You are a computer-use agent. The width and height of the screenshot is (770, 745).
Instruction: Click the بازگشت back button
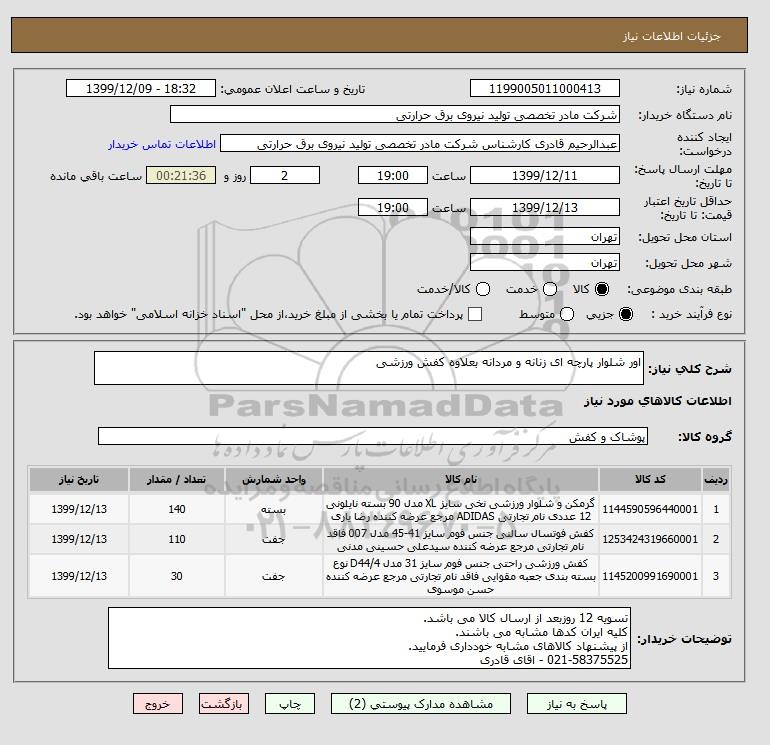[223, 704]
